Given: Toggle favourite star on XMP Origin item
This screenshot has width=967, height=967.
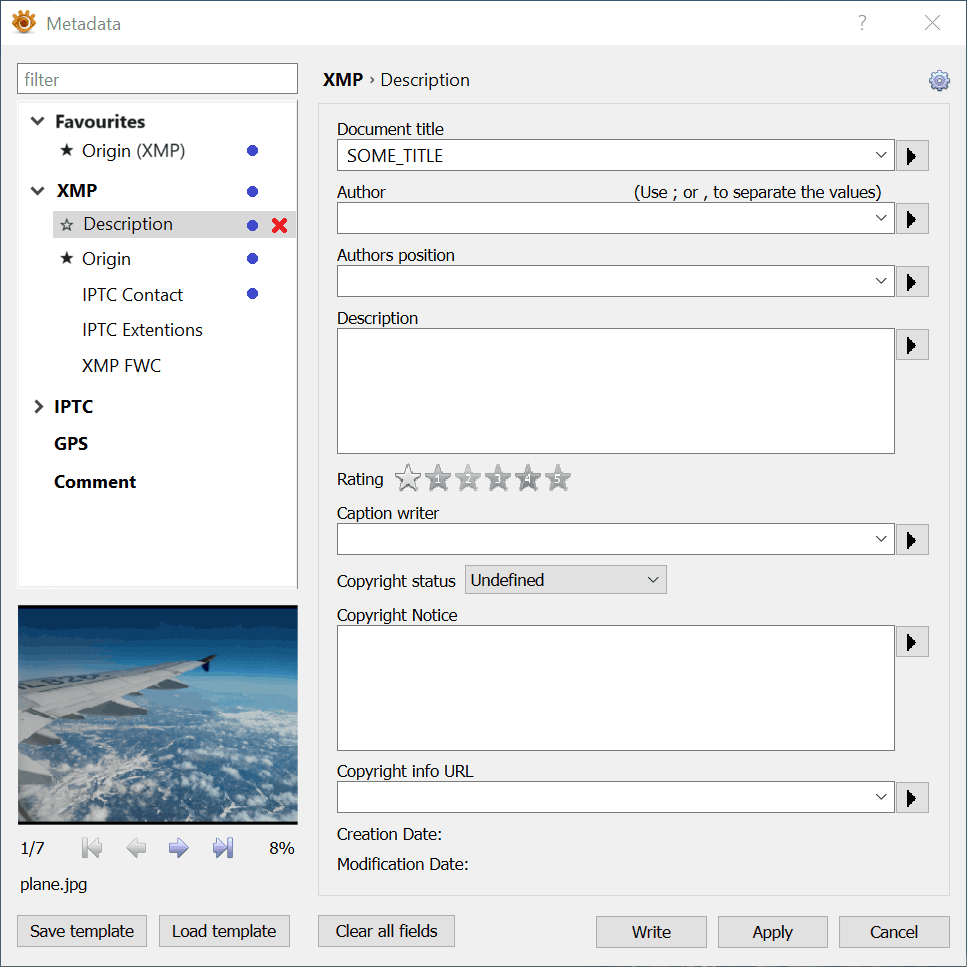Looking at the screenshot, I should (x=67, y=259).
